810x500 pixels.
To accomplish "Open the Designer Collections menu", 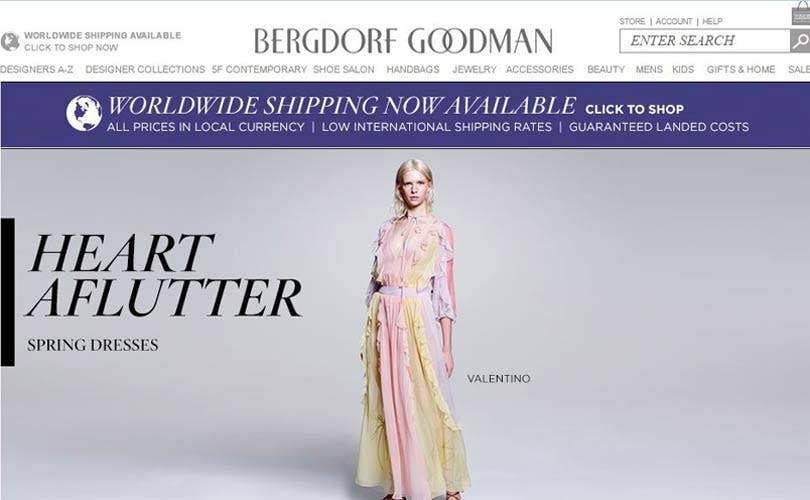I will (145, 69).
